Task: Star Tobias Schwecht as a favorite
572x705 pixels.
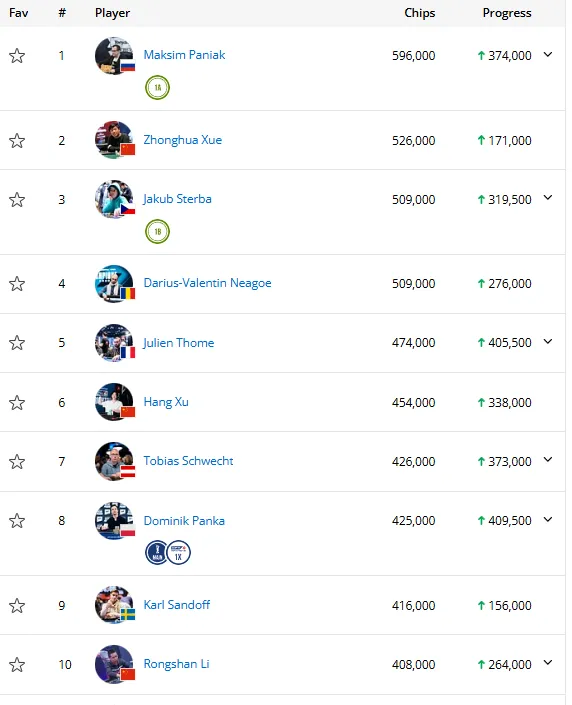Action: pos(17,462)
